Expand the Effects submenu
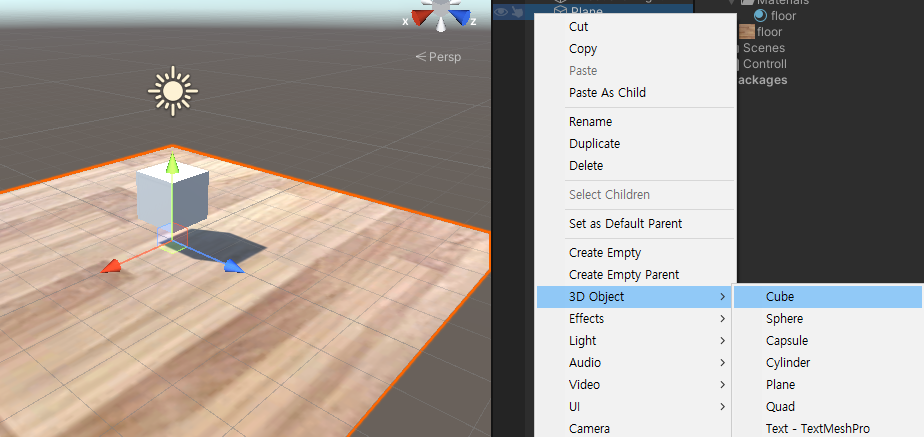The height and width of the screenshot is (437, 924). tap(634, 319)
